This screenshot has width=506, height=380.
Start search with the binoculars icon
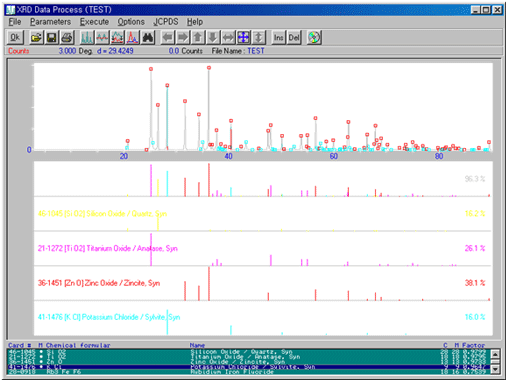coord(148,37)
